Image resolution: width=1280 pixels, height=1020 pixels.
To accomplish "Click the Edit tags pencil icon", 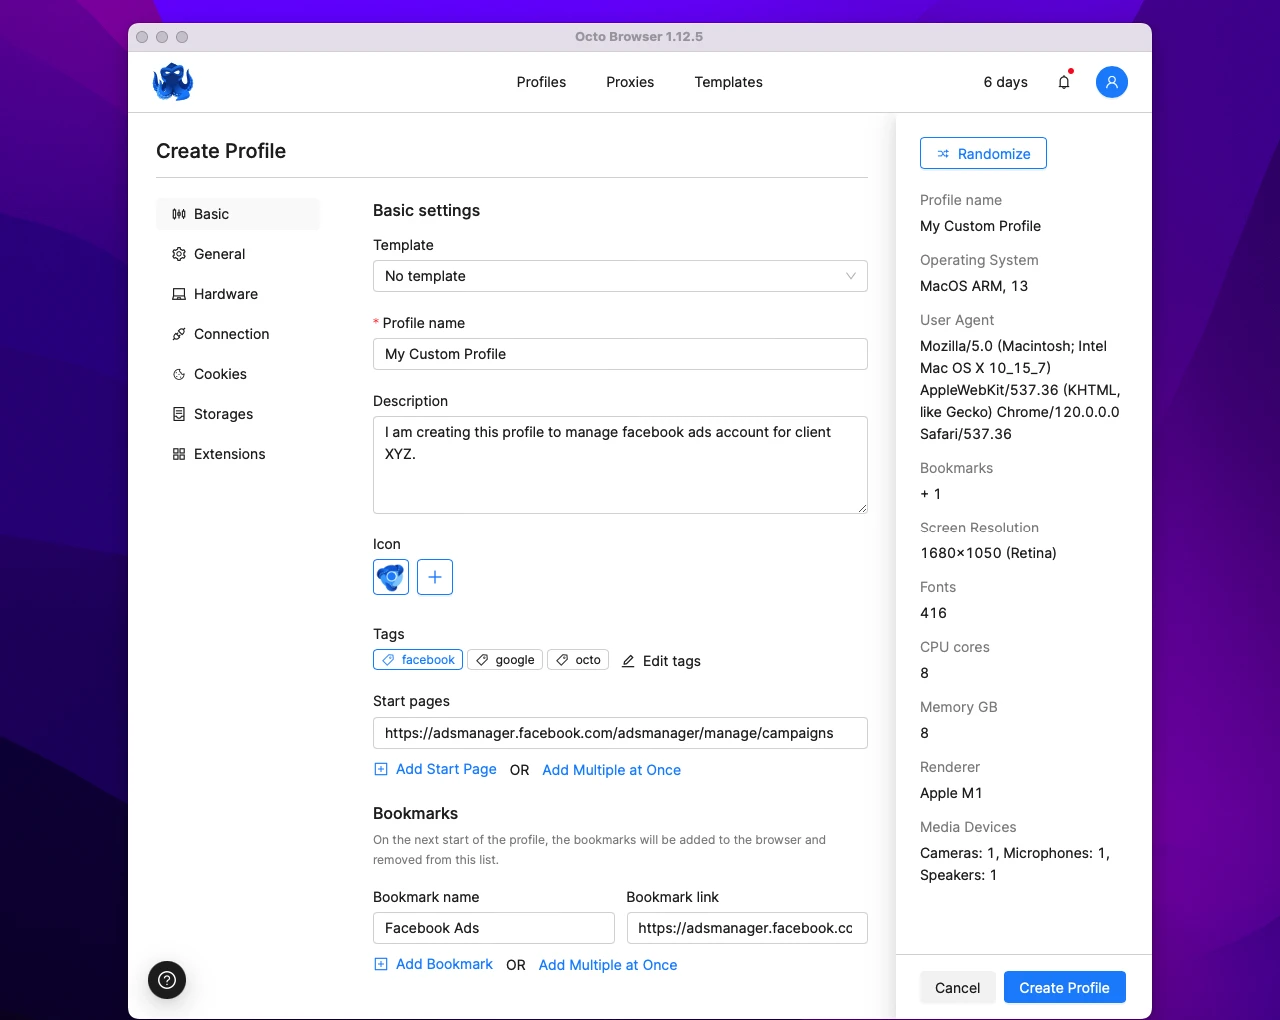I will [x=628, y=661].
